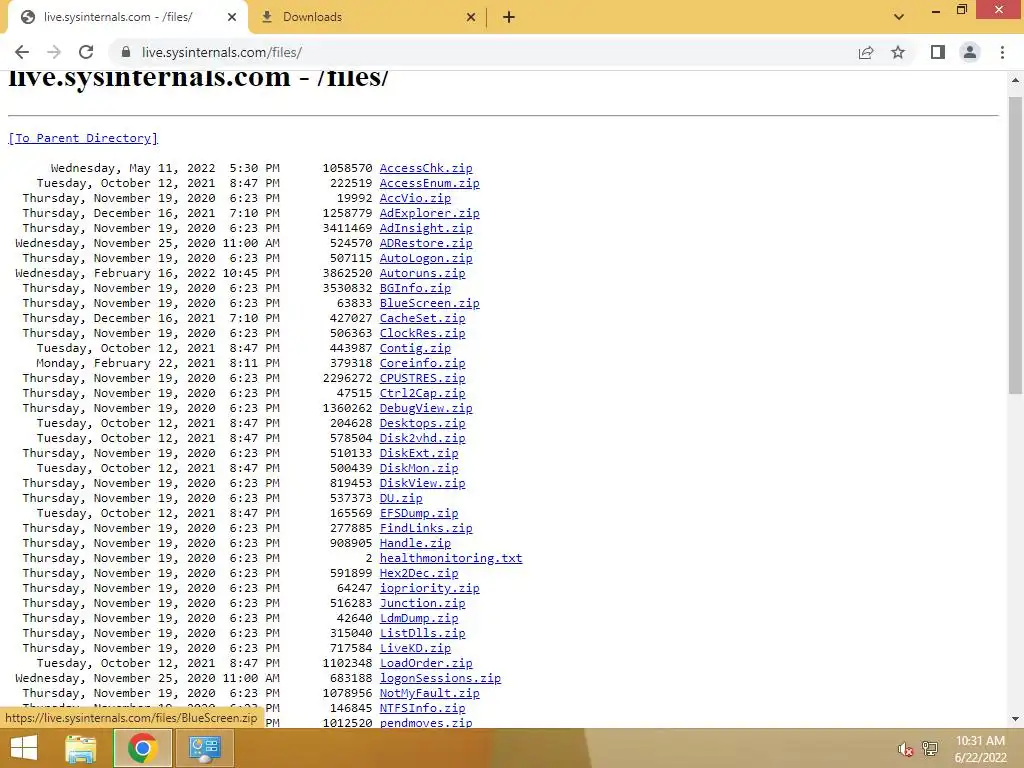Download ClockRes.zip
1024x768 pixels.
(423, 333)
